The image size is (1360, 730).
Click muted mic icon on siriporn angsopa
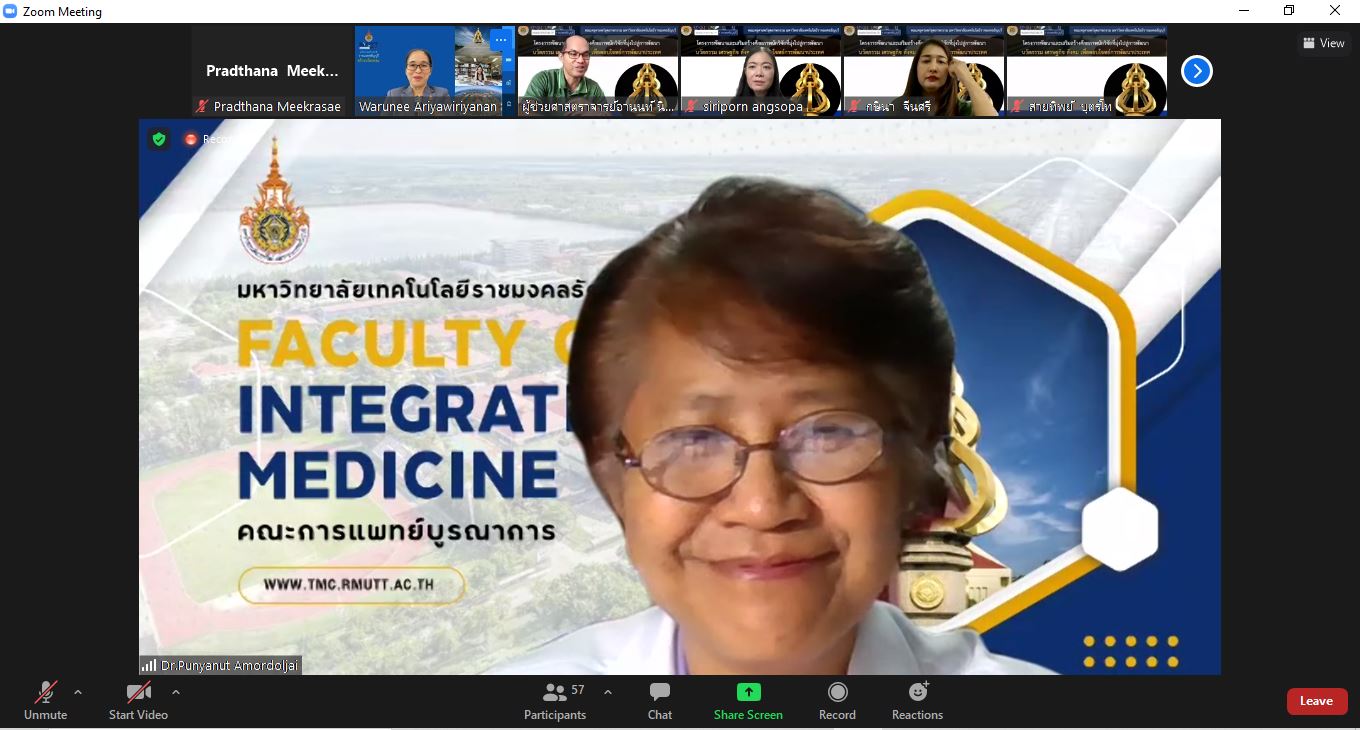coord(691,106)
